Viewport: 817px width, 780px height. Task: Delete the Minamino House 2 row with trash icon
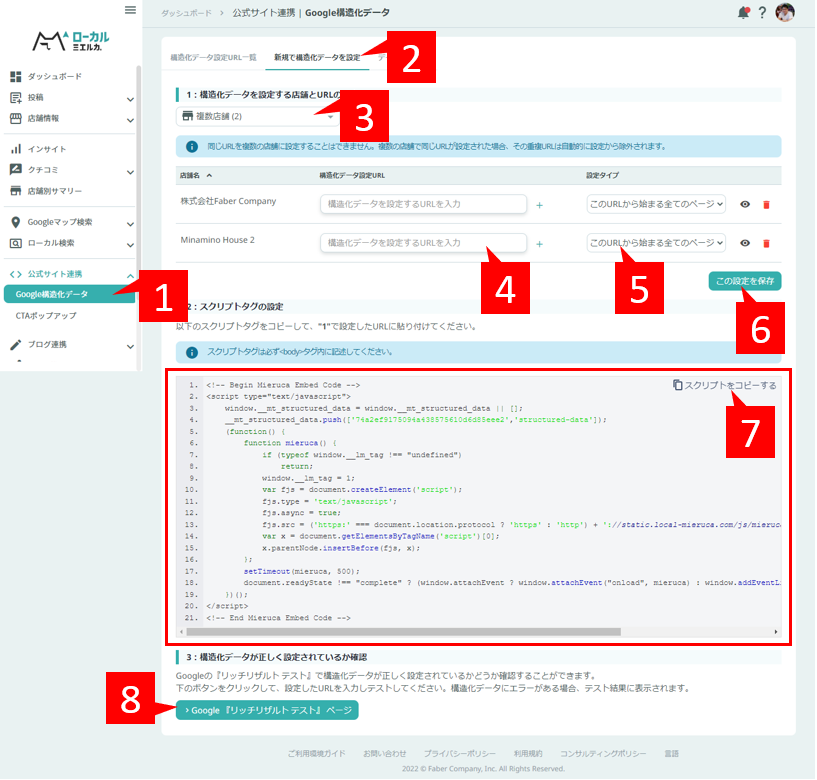click(x=766, y=243)
